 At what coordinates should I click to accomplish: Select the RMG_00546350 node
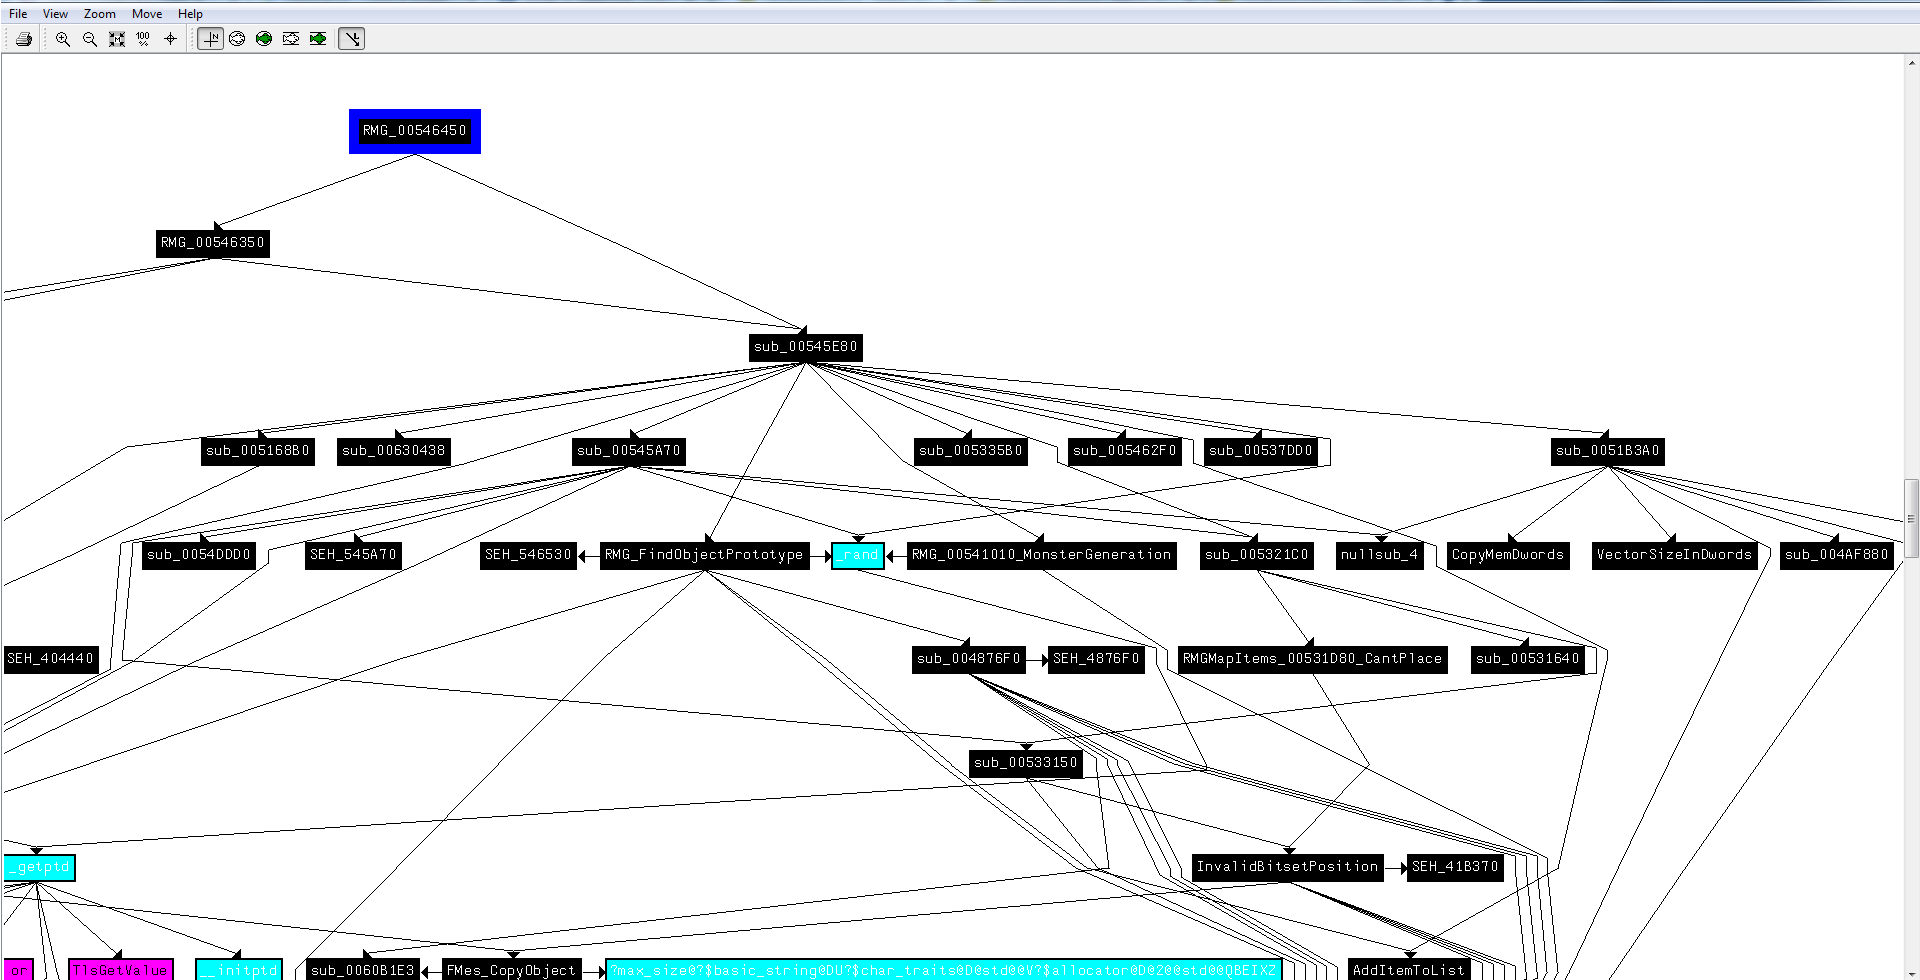213,243
